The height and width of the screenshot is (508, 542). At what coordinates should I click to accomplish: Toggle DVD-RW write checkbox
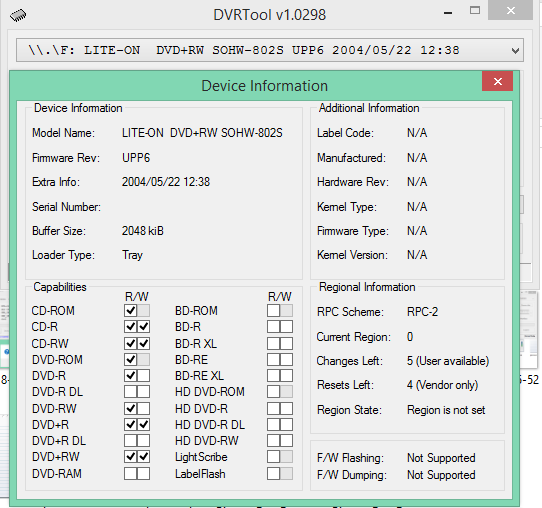143,408
